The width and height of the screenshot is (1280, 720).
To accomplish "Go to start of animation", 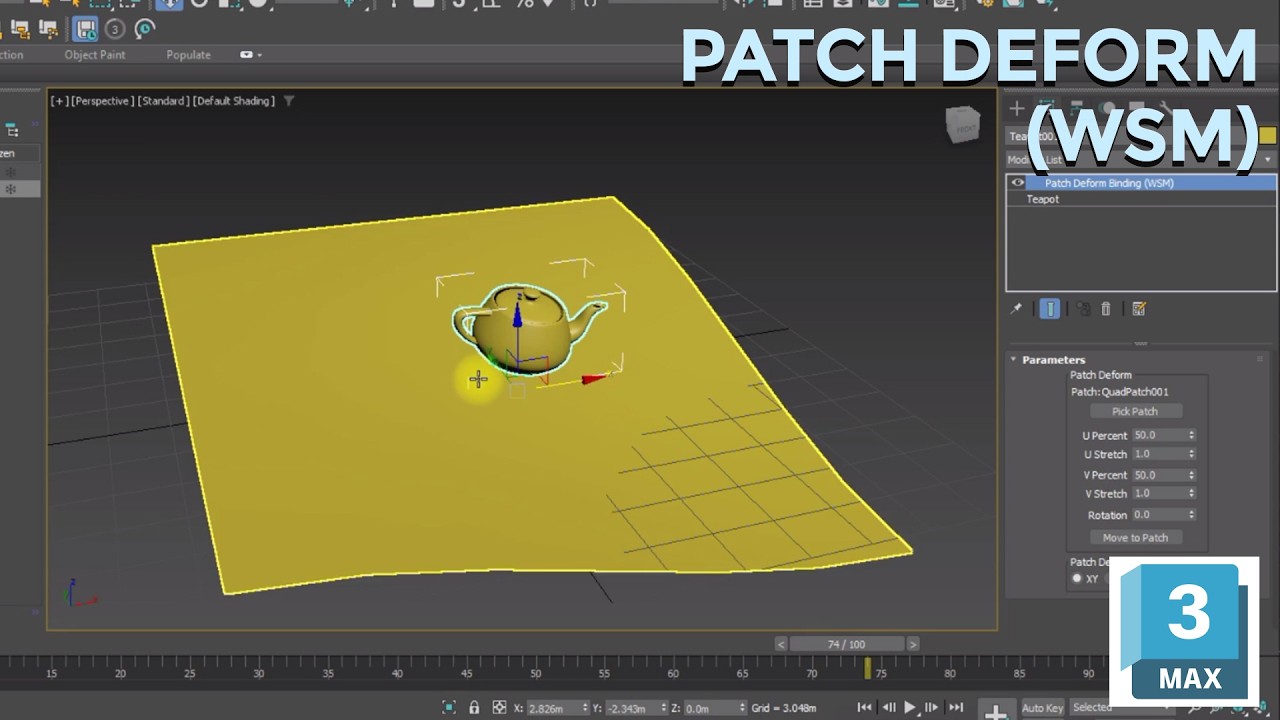I will click(x=866, y=707).
